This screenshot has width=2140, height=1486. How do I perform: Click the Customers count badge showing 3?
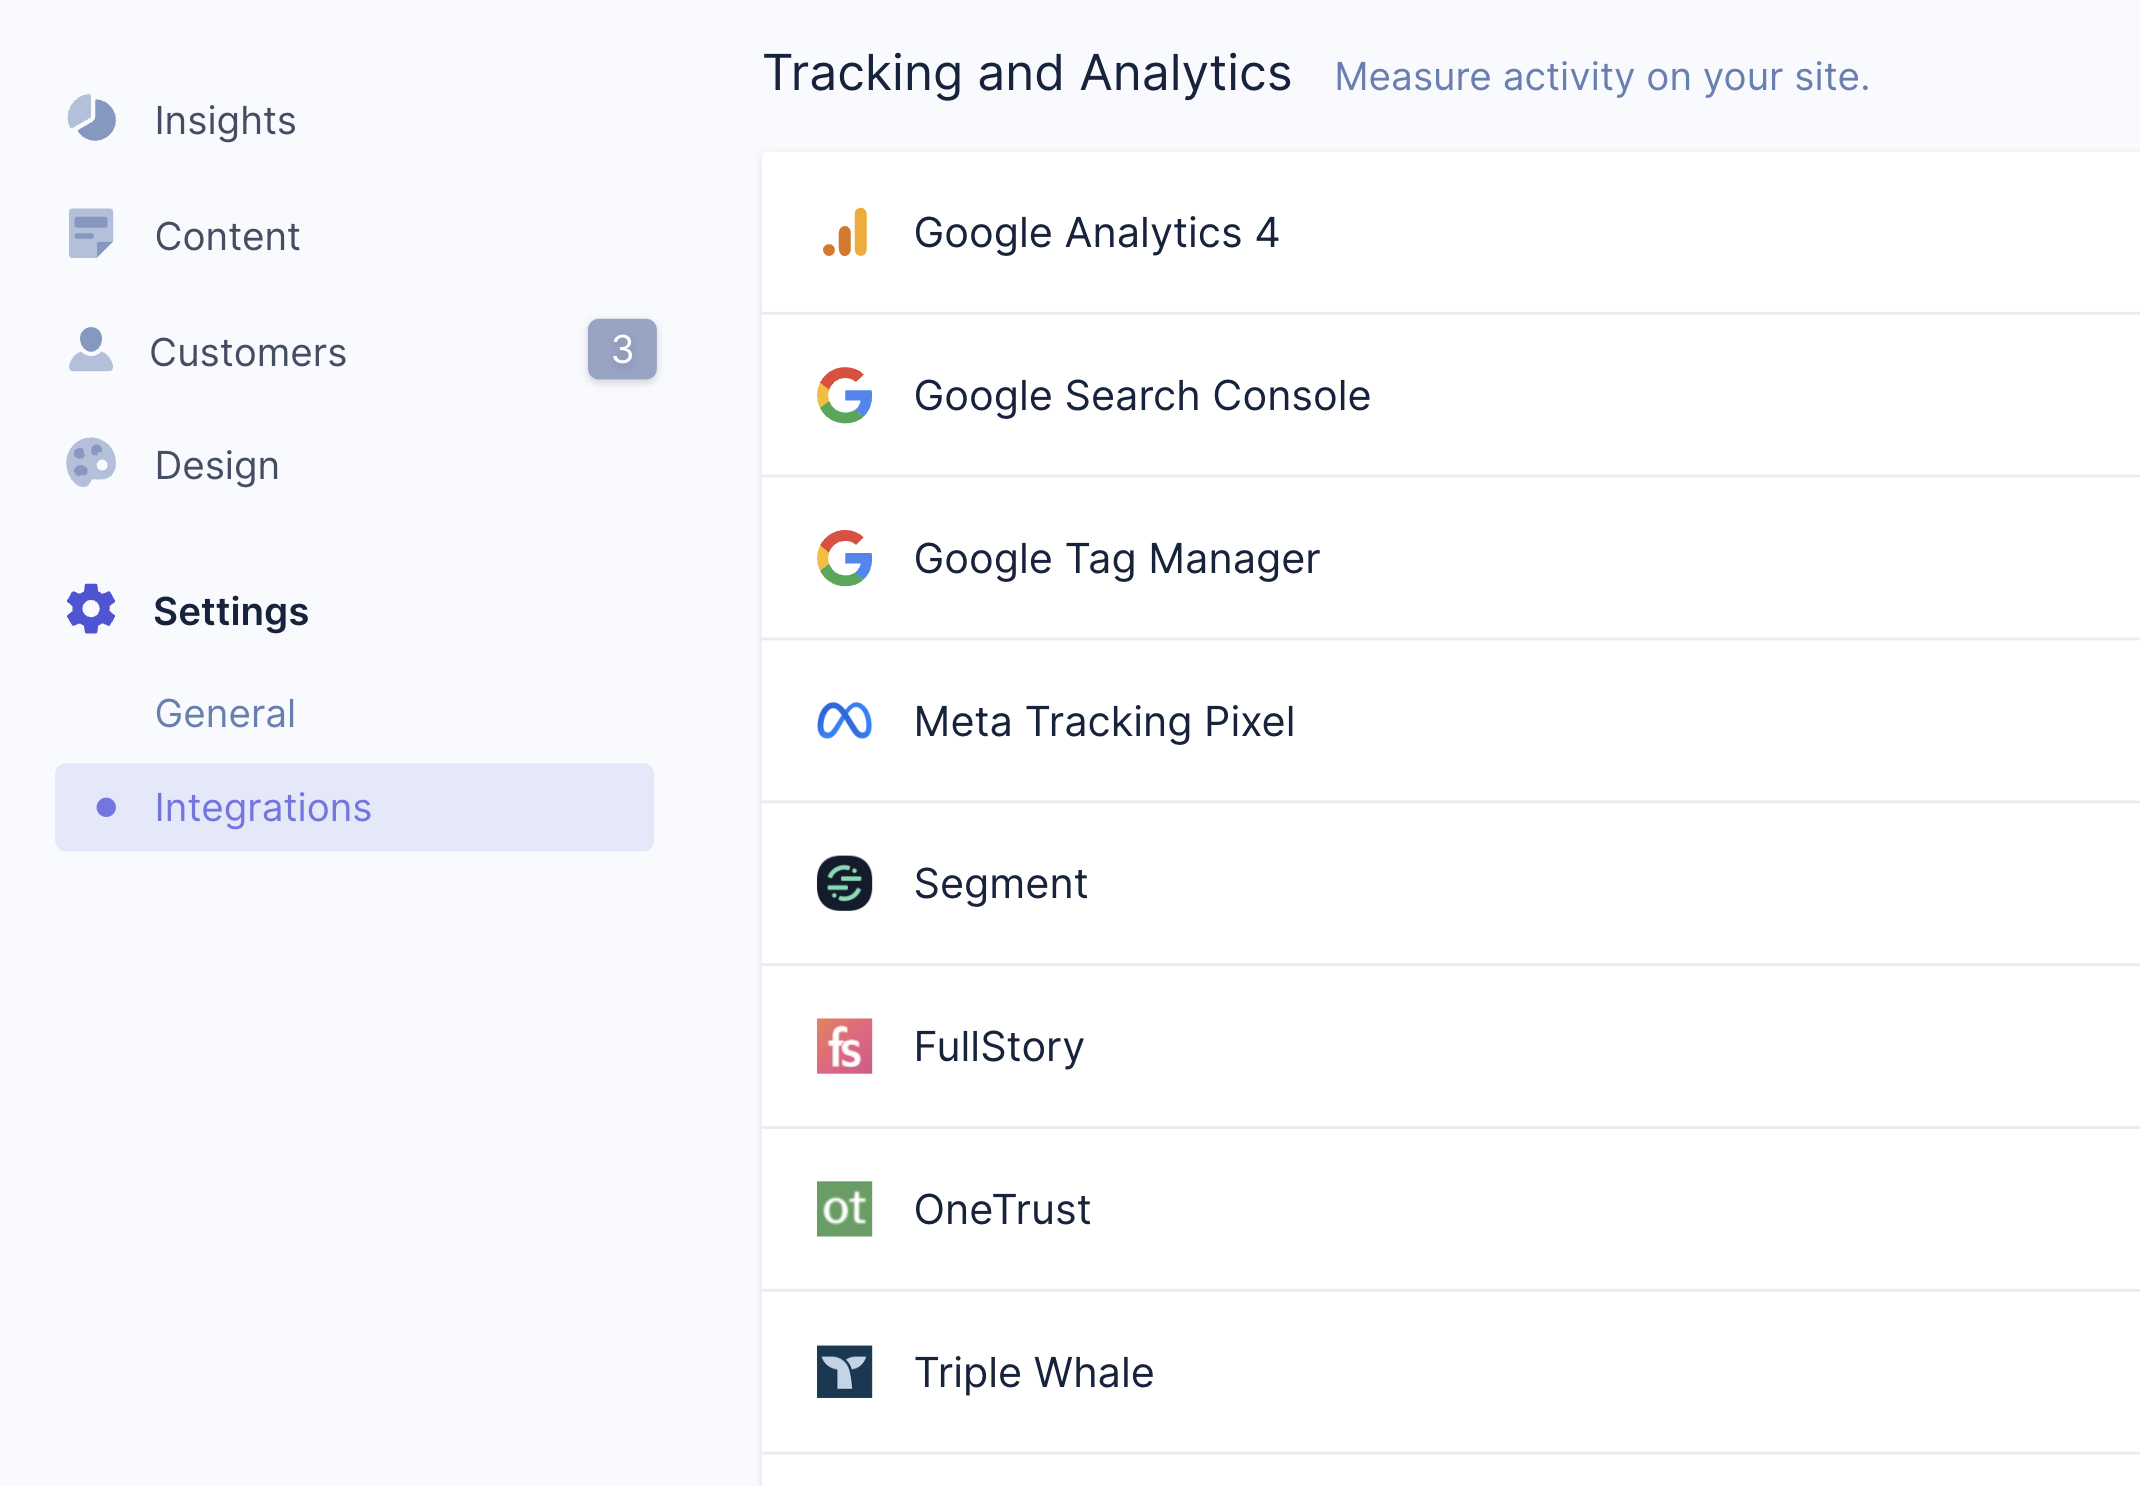pos(622,349)
